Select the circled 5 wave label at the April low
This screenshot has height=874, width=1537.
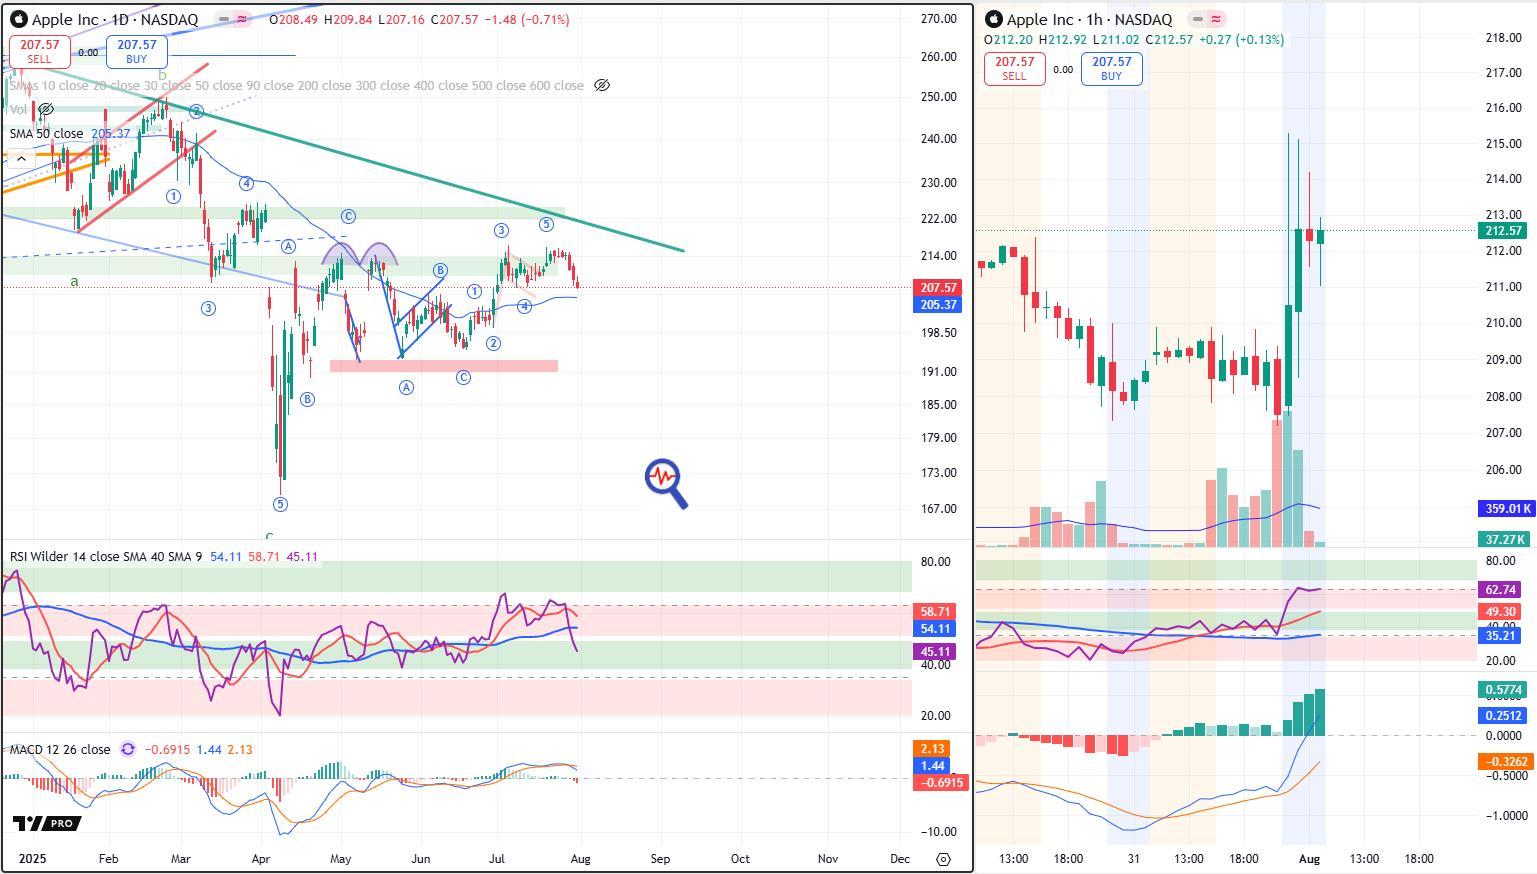(281, 505)
